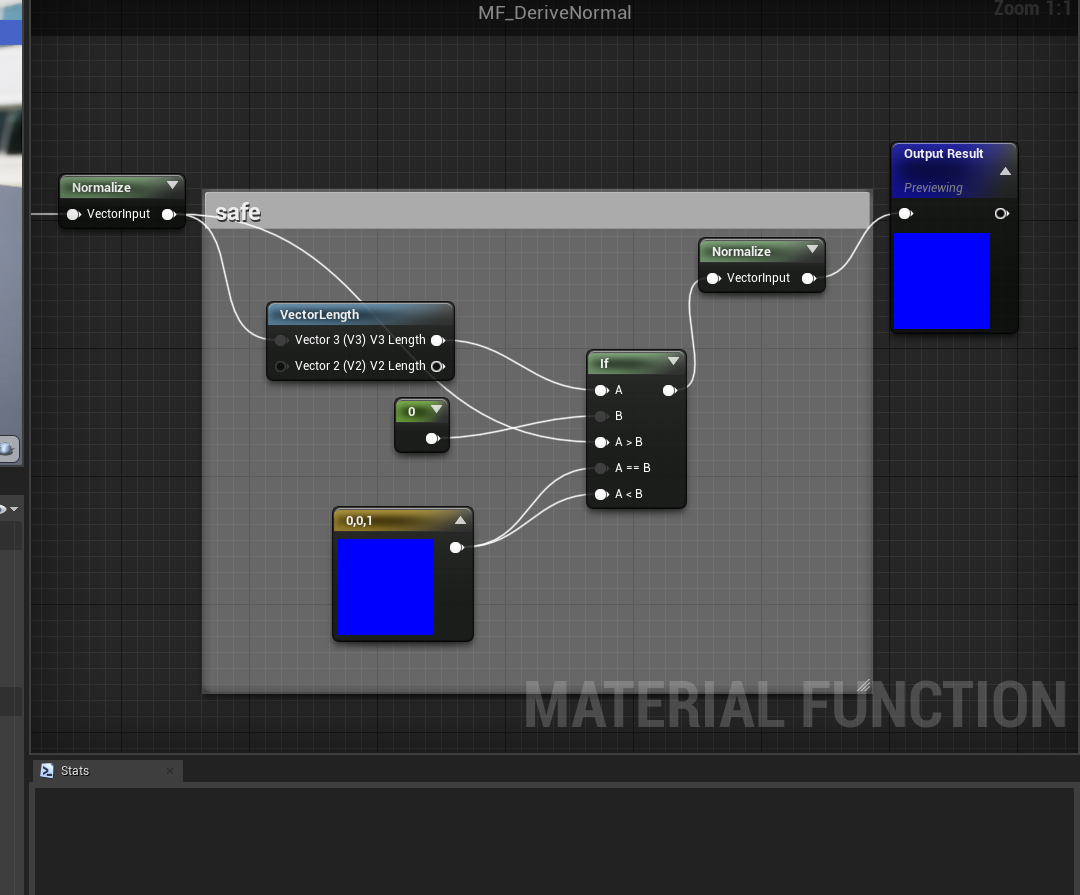
Task: Switch to the Stats tab
Action: tap(75, 771)
